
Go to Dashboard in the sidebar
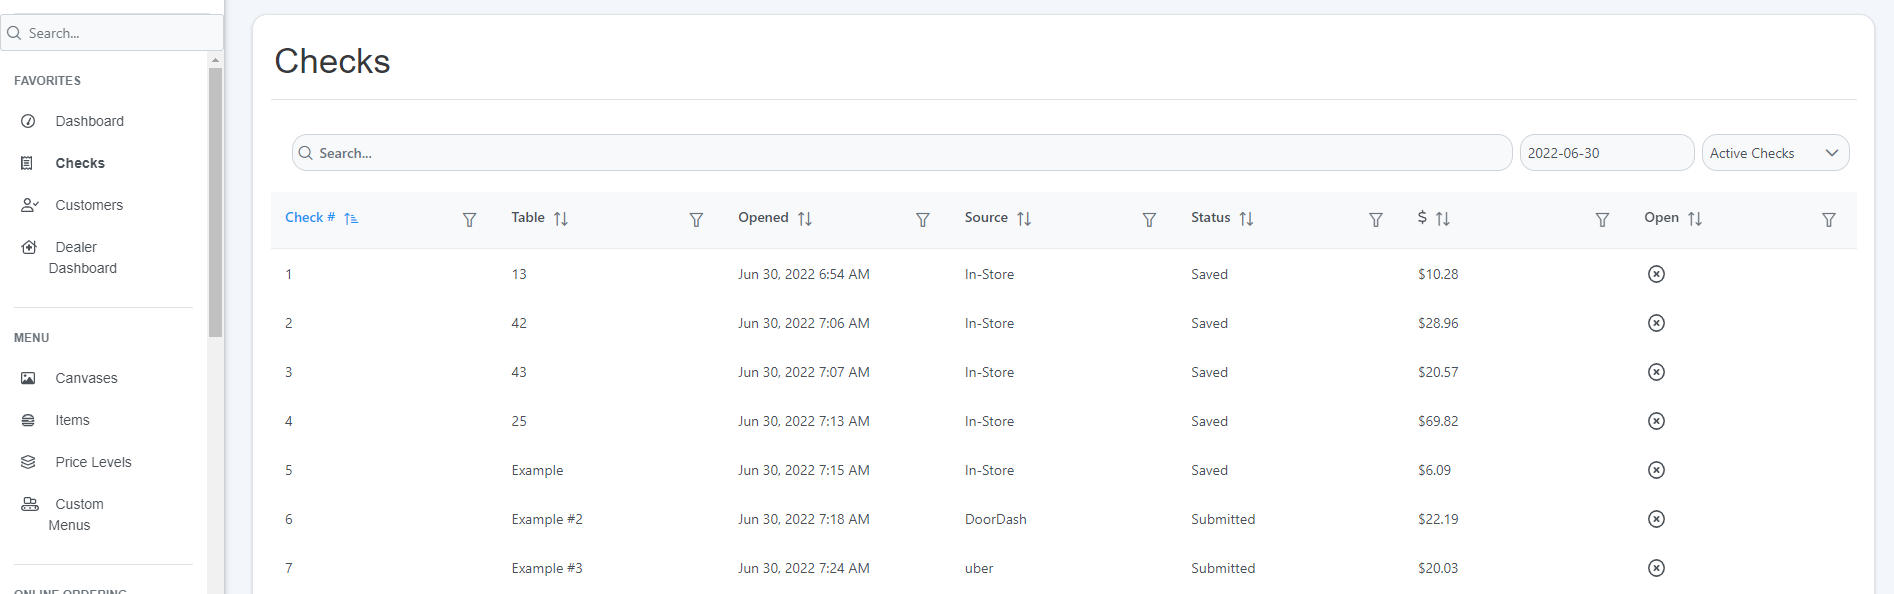tap(89, 121)
